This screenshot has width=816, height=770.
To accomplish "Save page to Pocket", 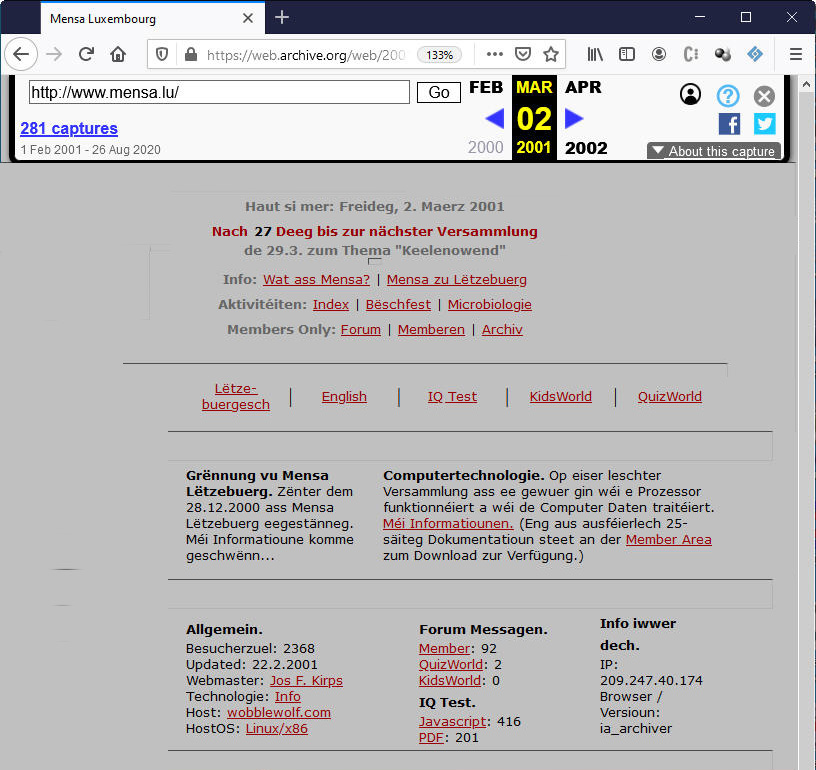I will coord(522,54).
